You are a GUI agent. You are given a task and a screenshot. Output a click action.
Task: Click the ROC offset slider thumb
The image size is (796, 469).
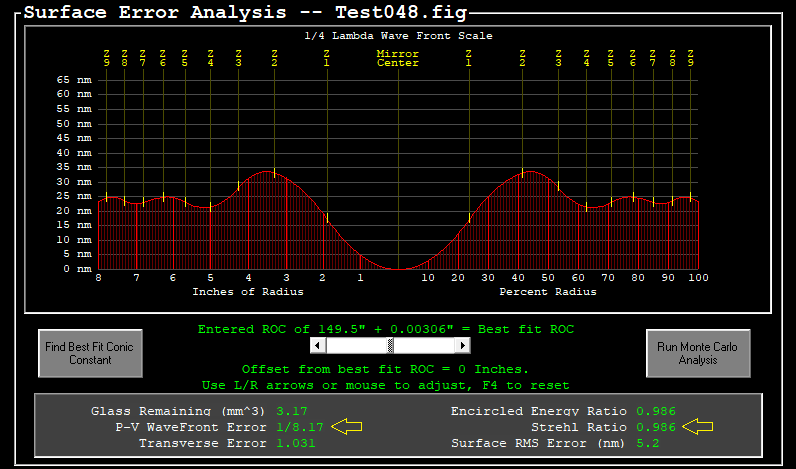click(391, 345)
